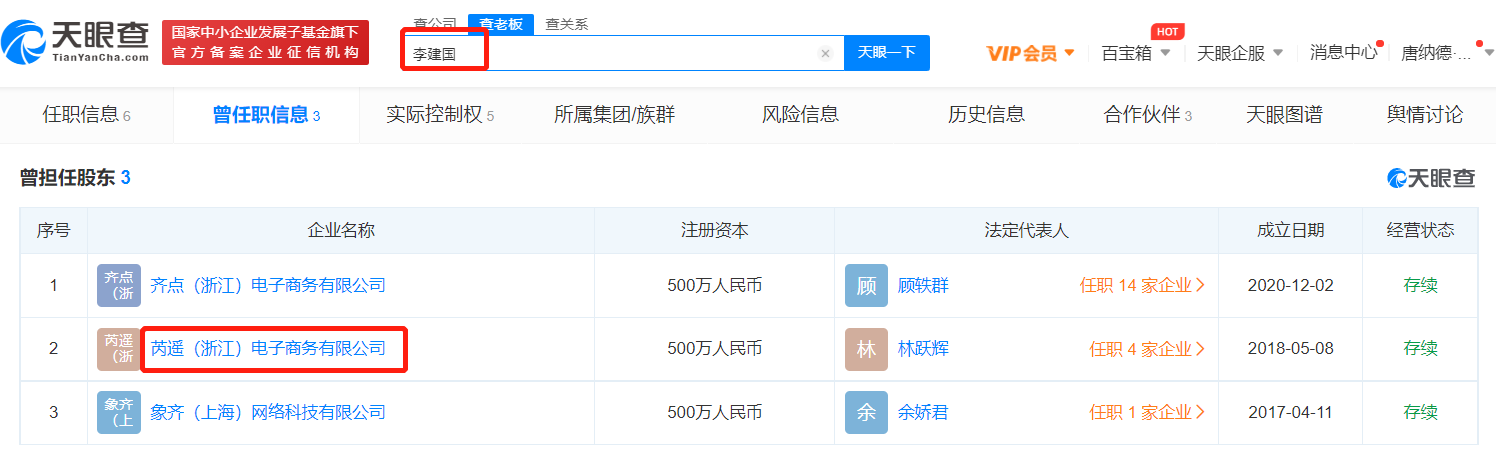Open the 所属集团/族群 tab

pyautogui.click(x=614, y=115)
